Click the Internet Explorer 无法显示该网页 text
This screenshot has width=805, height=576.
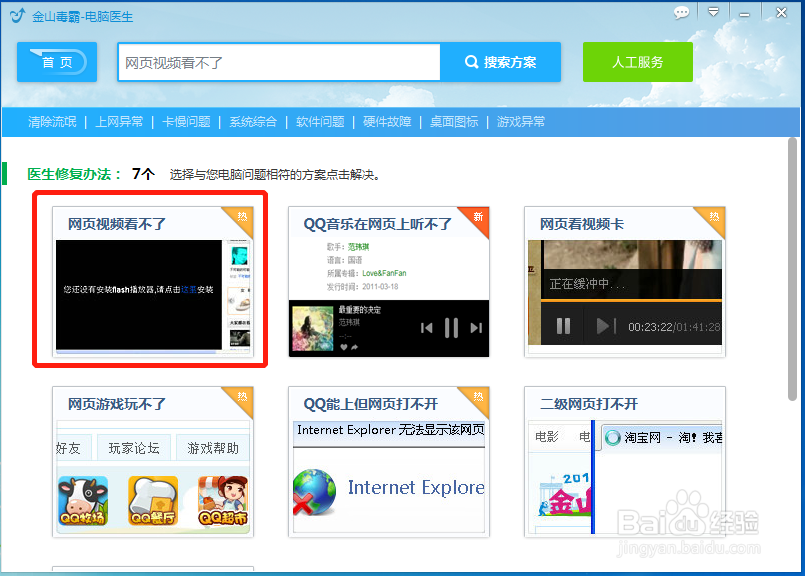click(x=390, y=430)
